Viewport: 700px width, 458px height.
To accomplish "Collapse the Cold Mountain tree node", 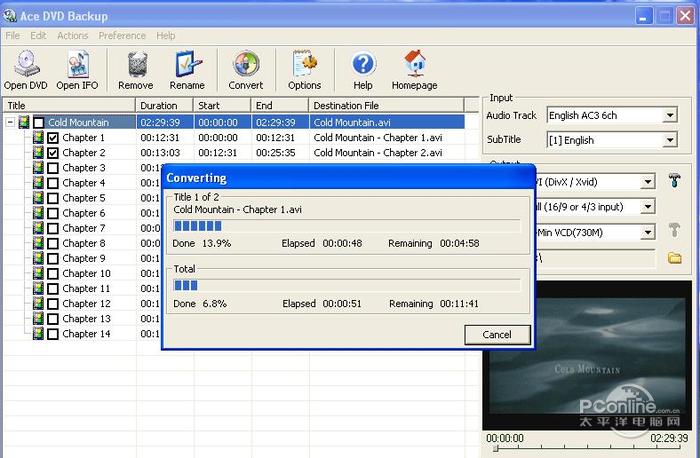I will pyautogui.click(x=10, y=122).
